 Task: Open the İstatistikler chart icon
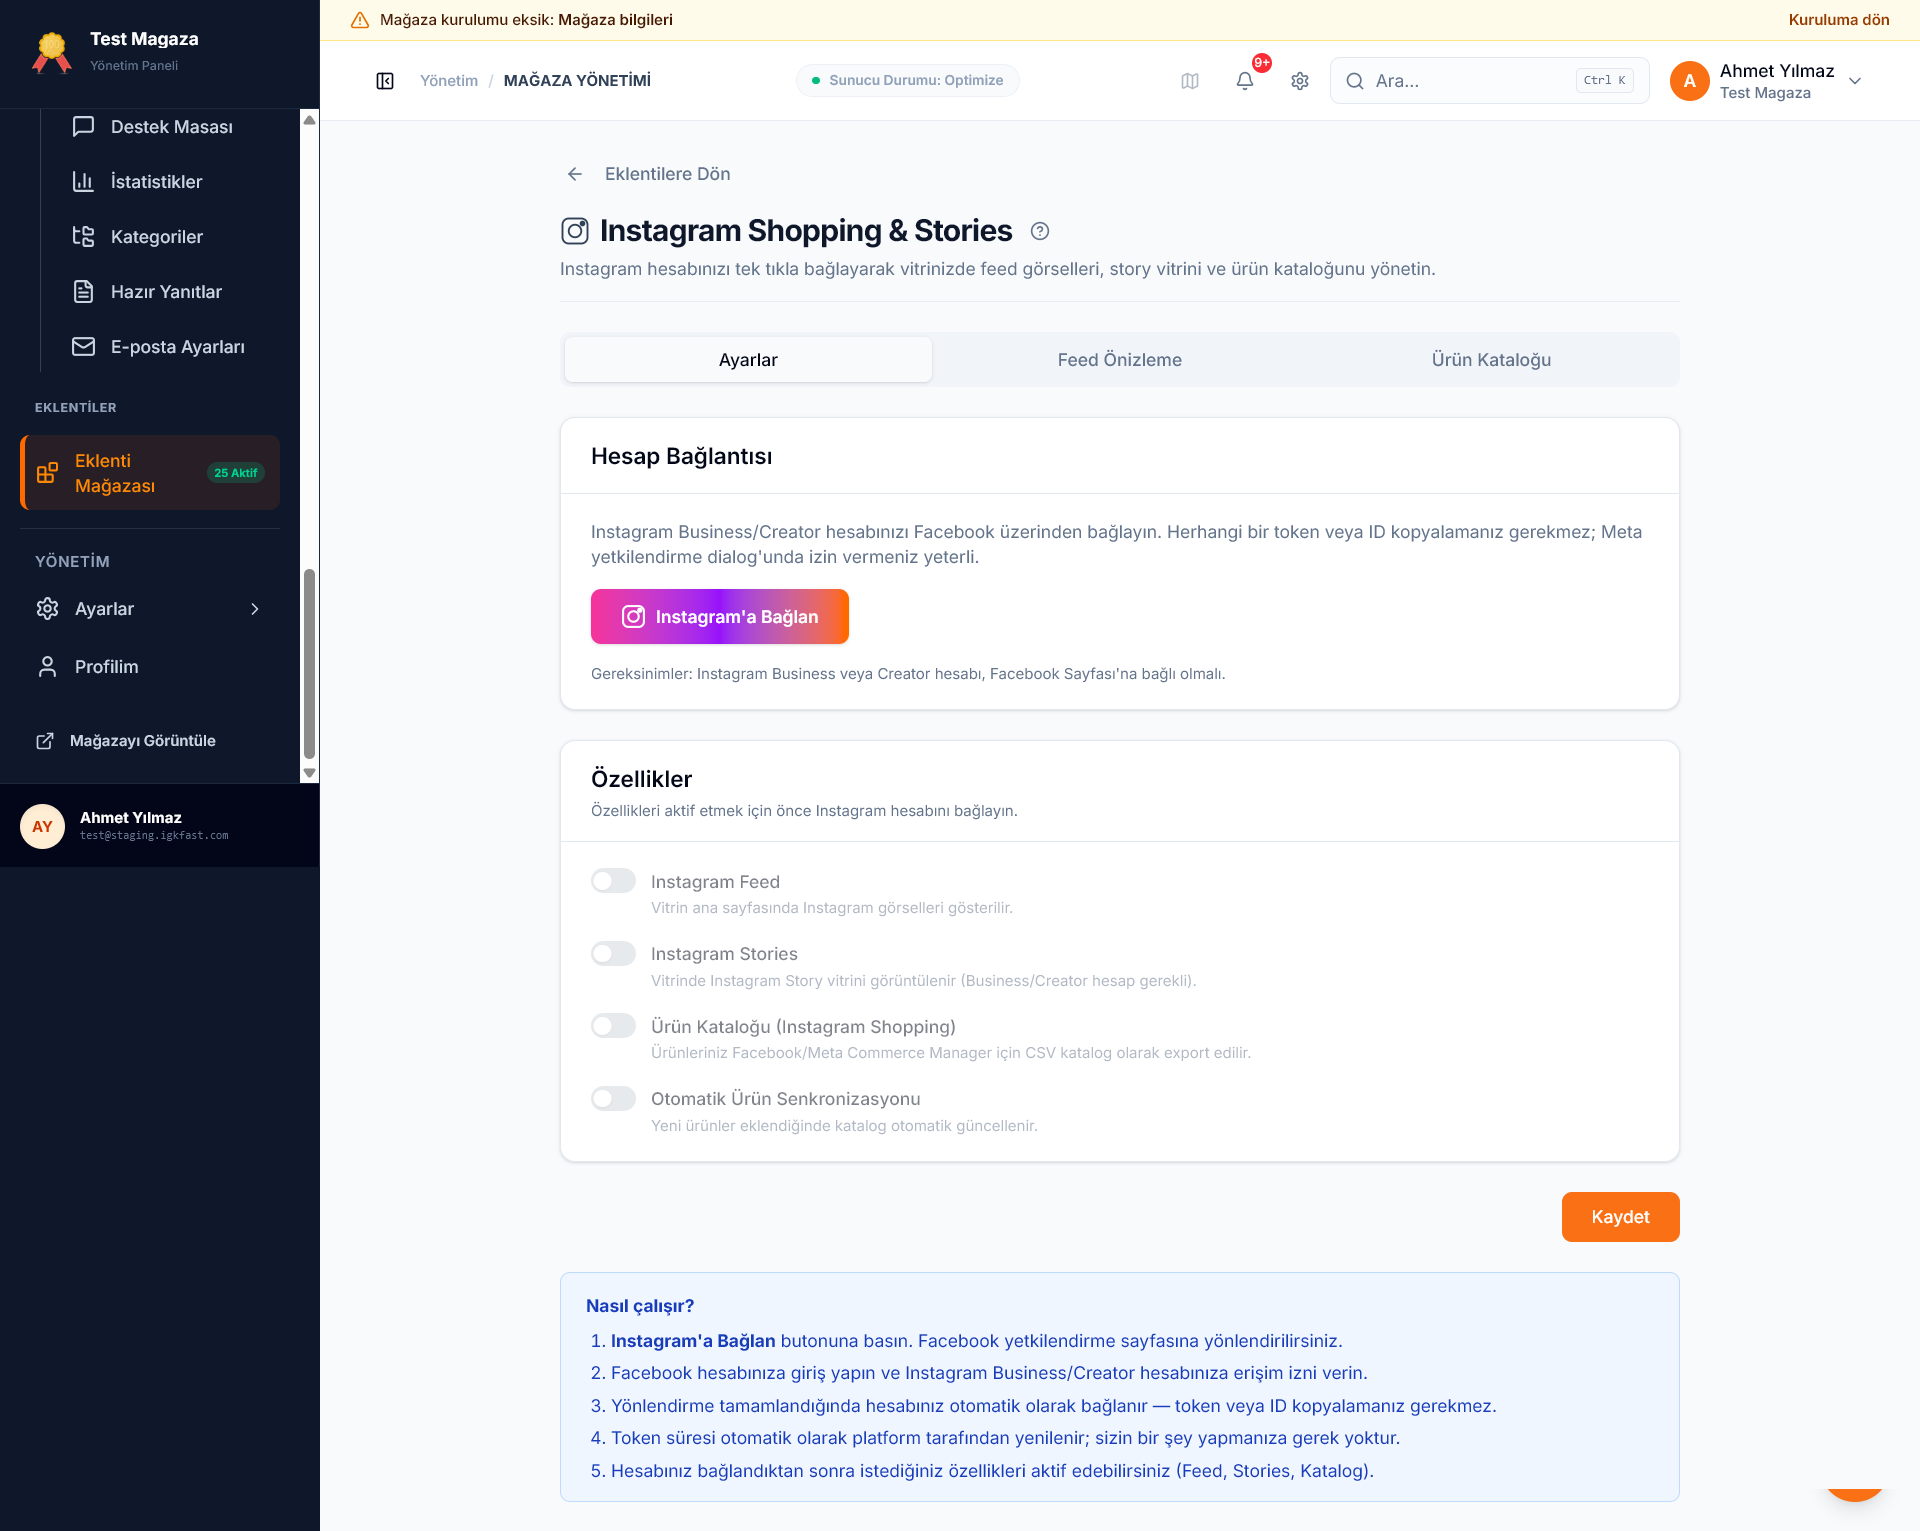[84, 181]
